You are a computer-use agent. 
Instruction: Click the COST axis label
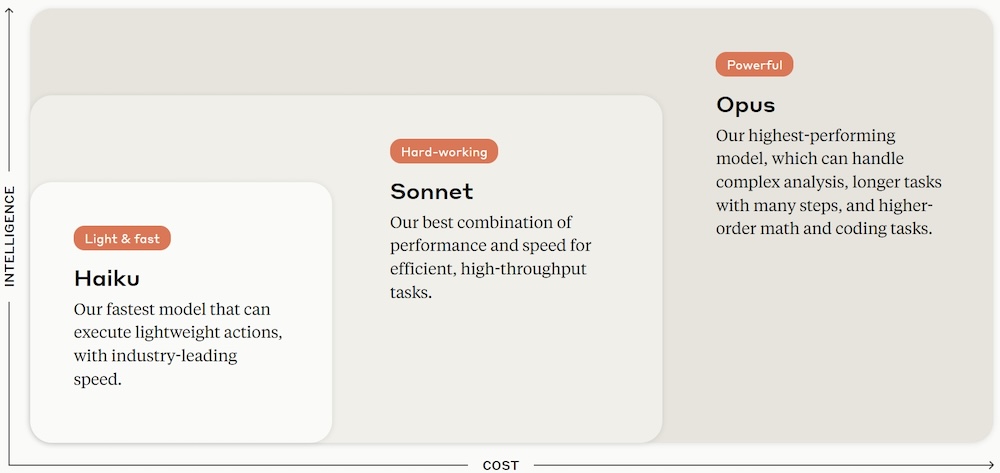click(501, 465)
